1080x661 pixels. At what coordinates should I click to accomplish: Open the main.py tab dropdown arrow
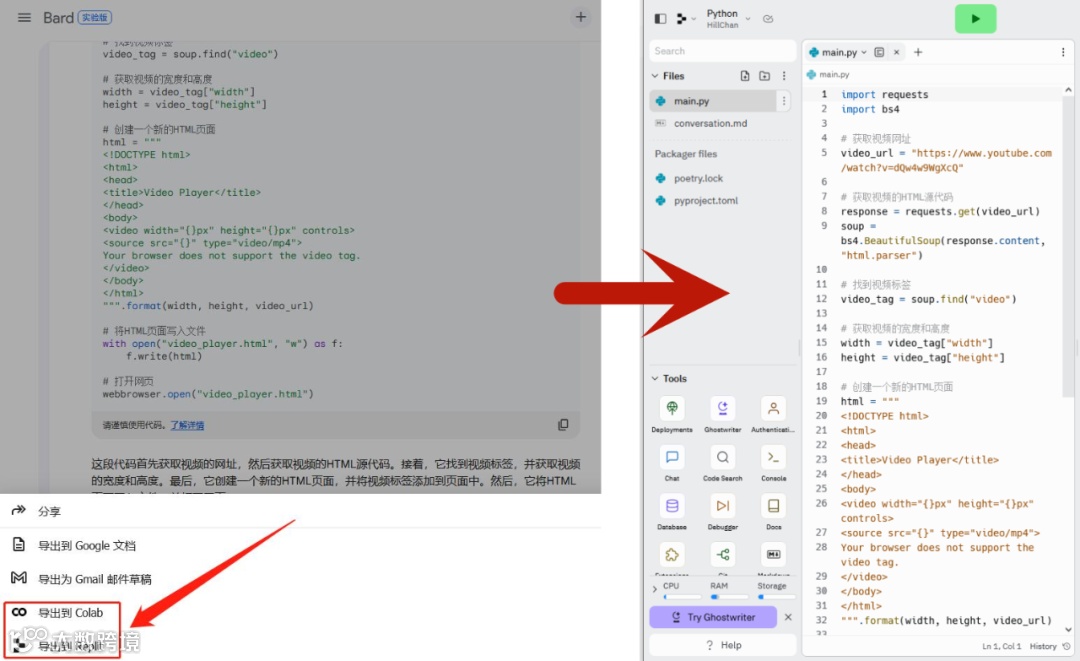[x=864, y=52]
